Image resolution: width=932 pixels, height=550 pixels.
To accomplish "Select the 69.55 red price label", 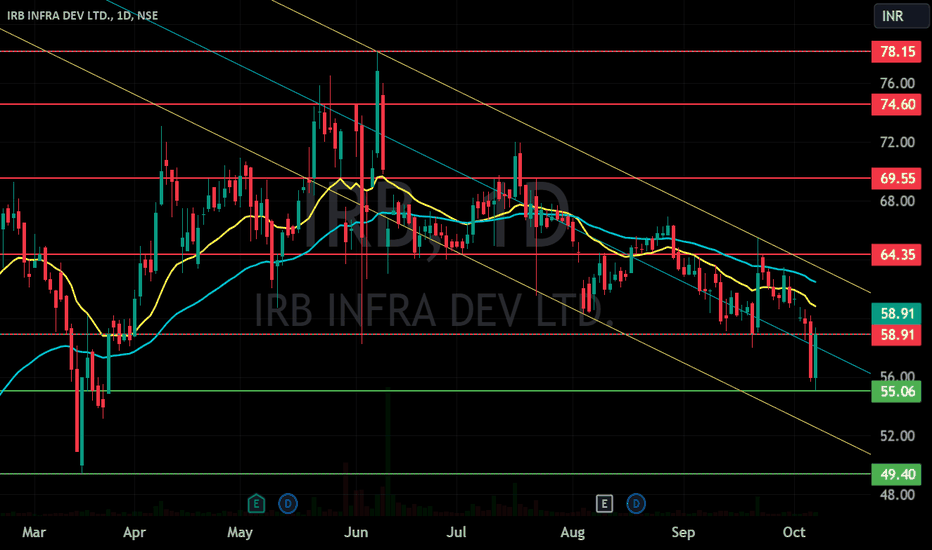I will tap(896, 178).
